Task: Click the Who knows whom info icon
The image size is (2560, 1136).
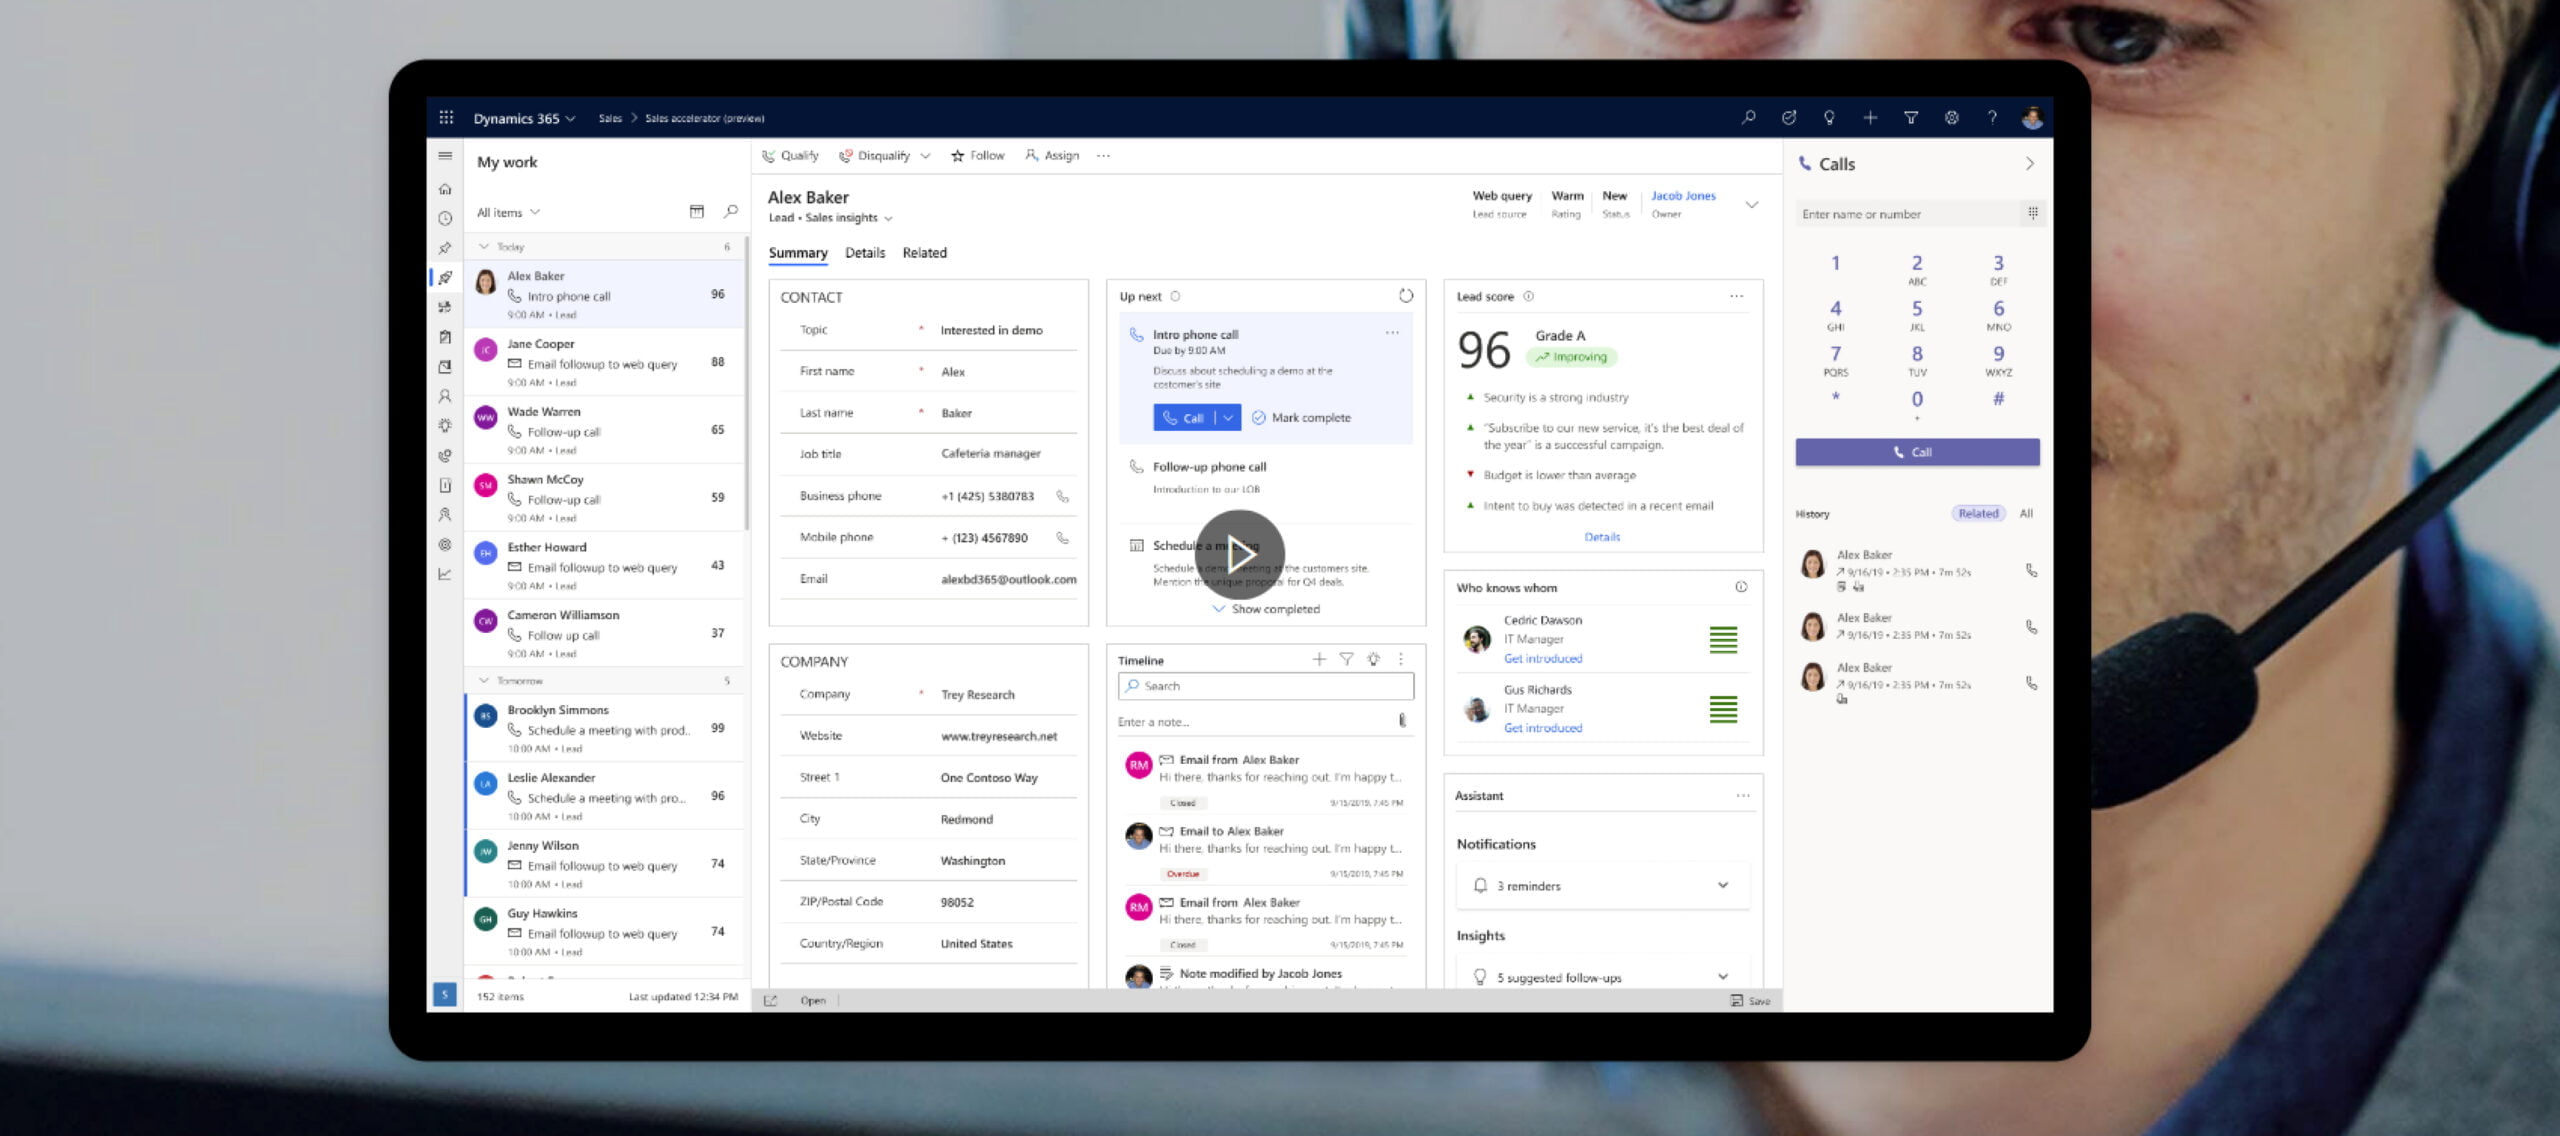Action: [x=1740, y=586]
